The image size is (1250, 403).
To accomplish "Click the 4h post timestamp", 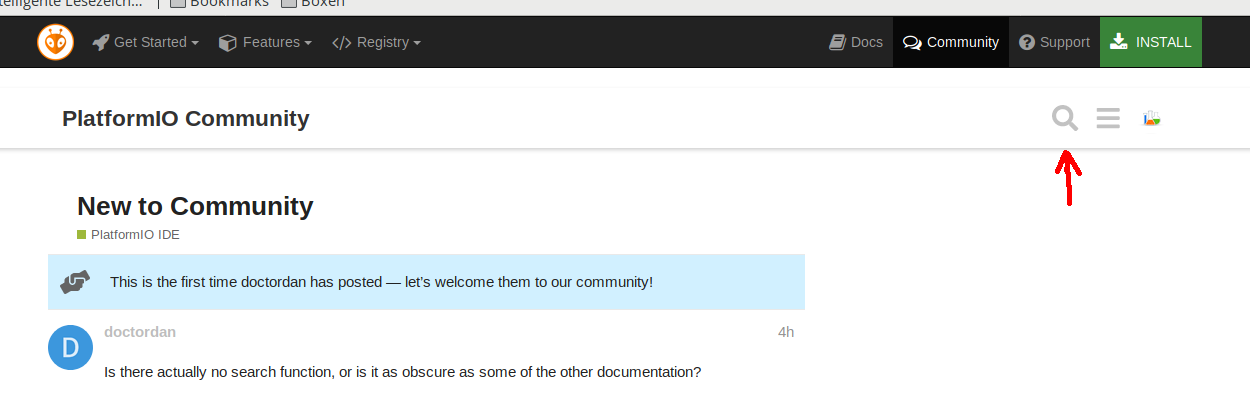I will (786, 332).
